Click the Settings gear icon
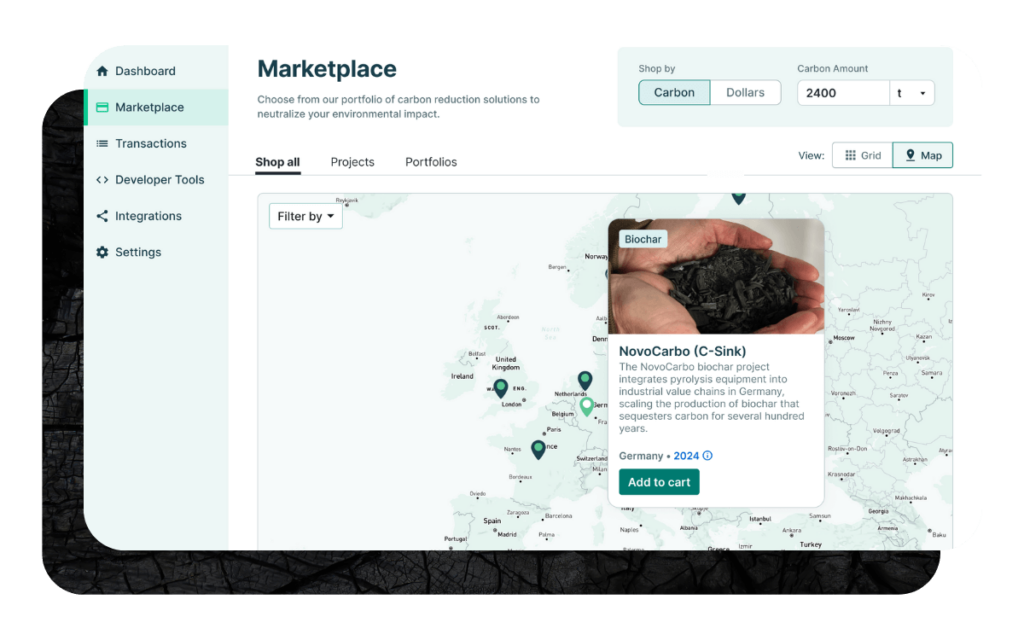 click(102, 252)
